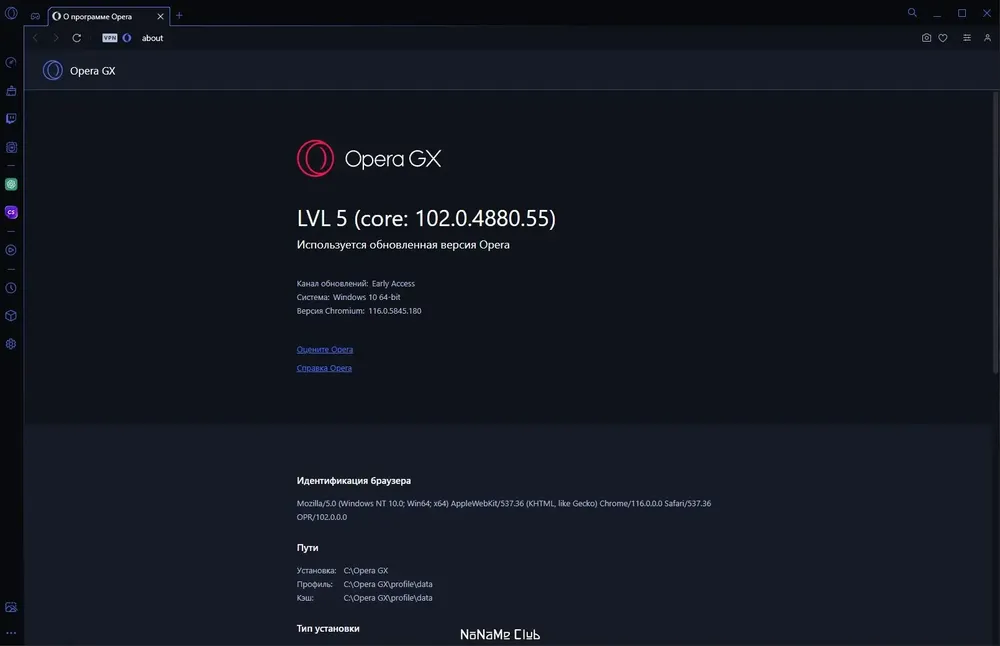Viewport: 1000px width, 646px height.
Task: Close the 'О программе Opera' tab
Action: (160, 17)
